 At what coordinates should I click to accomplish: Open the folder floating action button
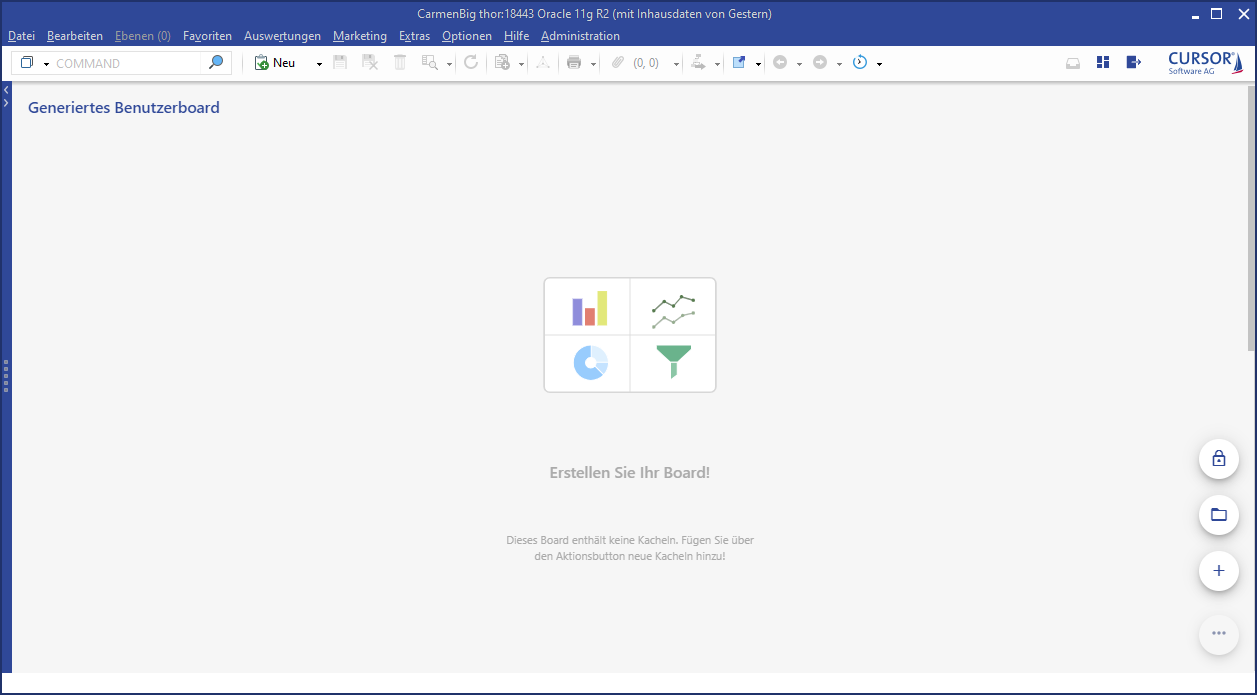[1218, 515]
